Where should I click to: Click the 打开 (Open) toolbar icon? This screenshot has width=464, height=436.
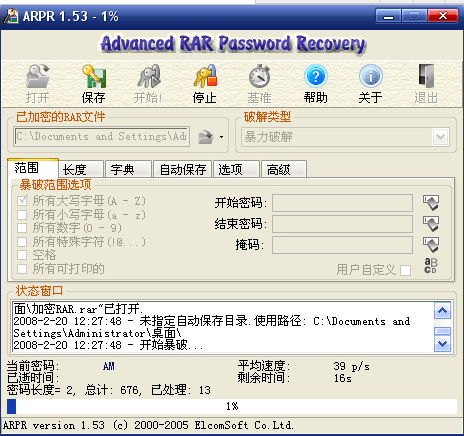38,77
